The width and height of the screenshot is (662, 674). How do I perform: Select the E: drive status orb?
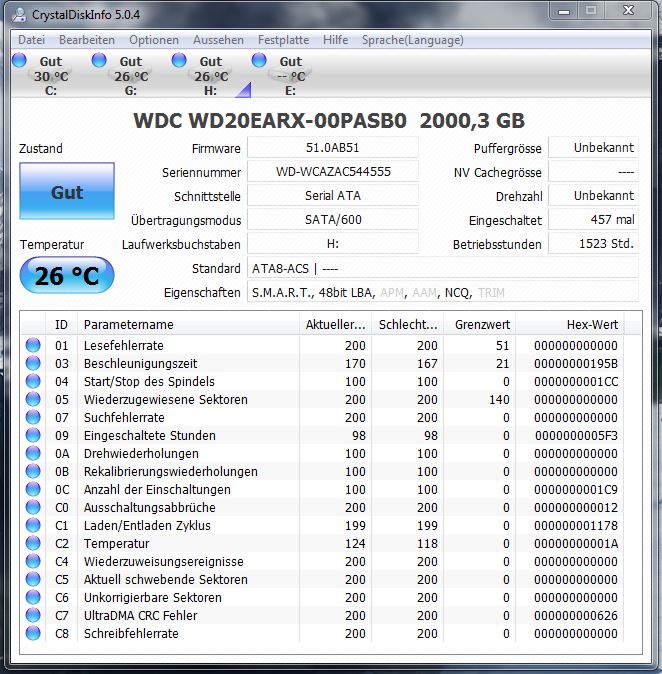pyautogui.click(x=259, y=60)
